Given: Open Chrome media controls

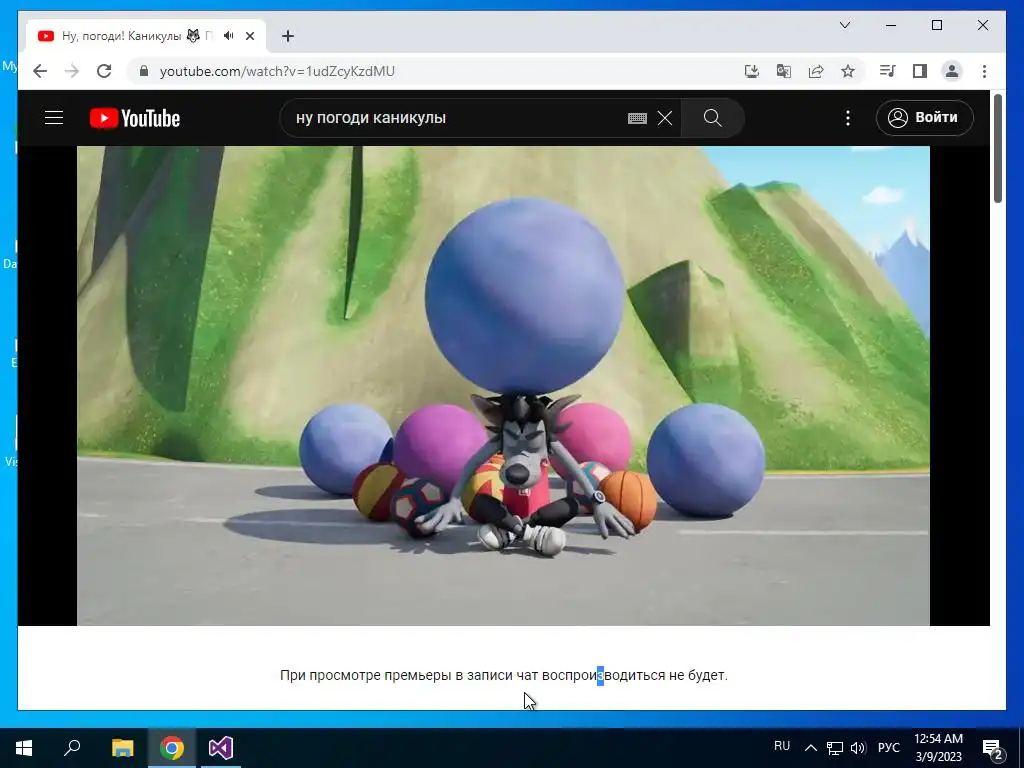Looking at the screenshot, I should 887,71.
